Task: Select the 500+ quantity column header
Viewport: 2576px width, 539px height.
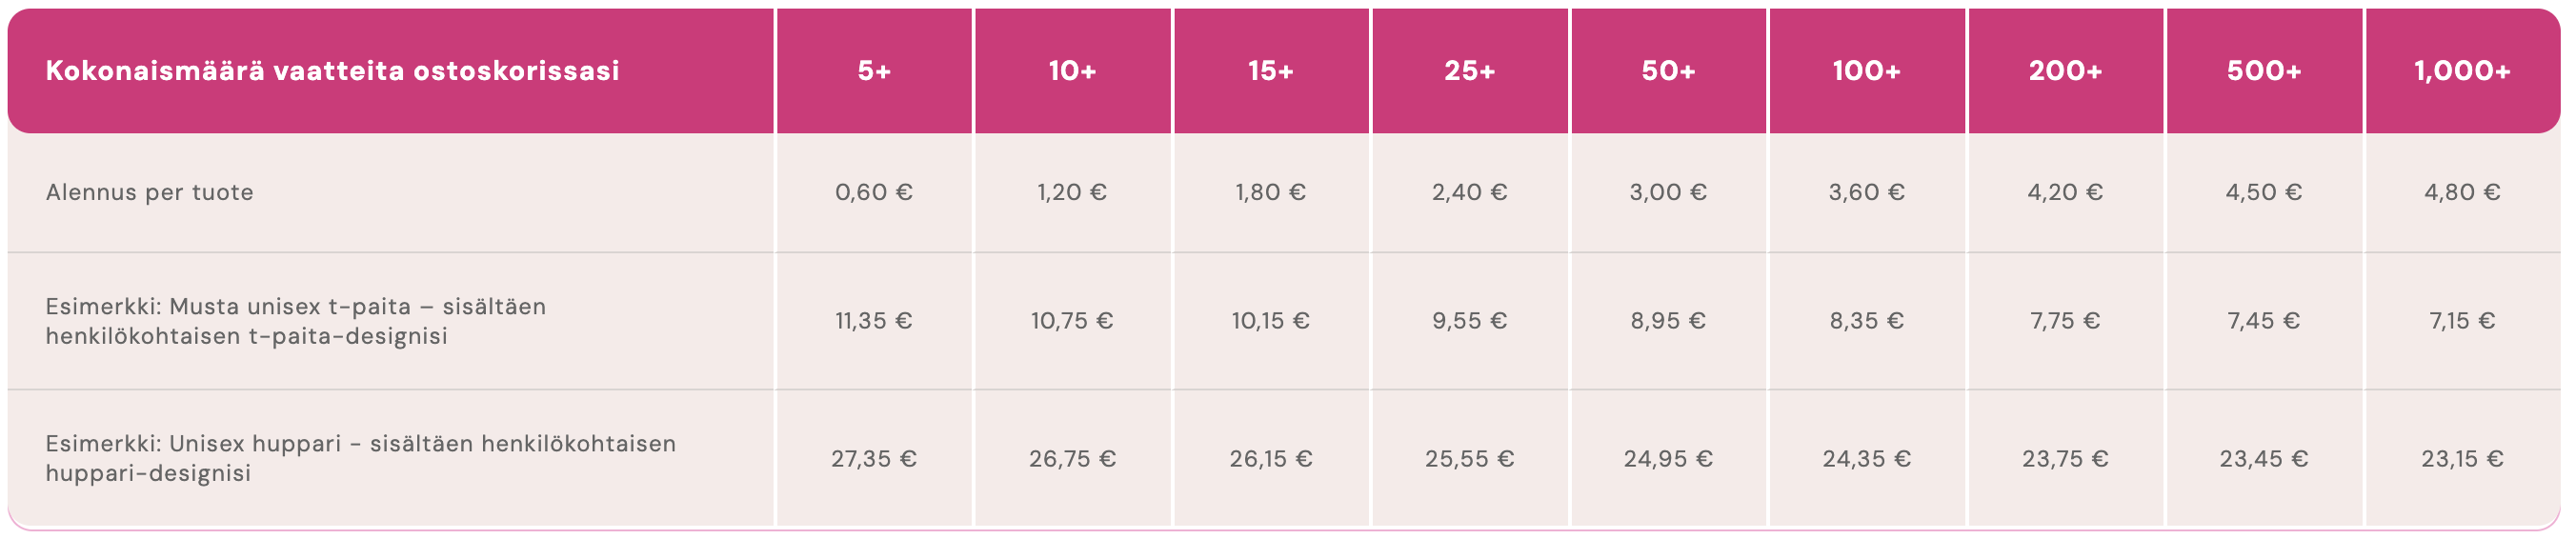Action: coord(2264,71)
